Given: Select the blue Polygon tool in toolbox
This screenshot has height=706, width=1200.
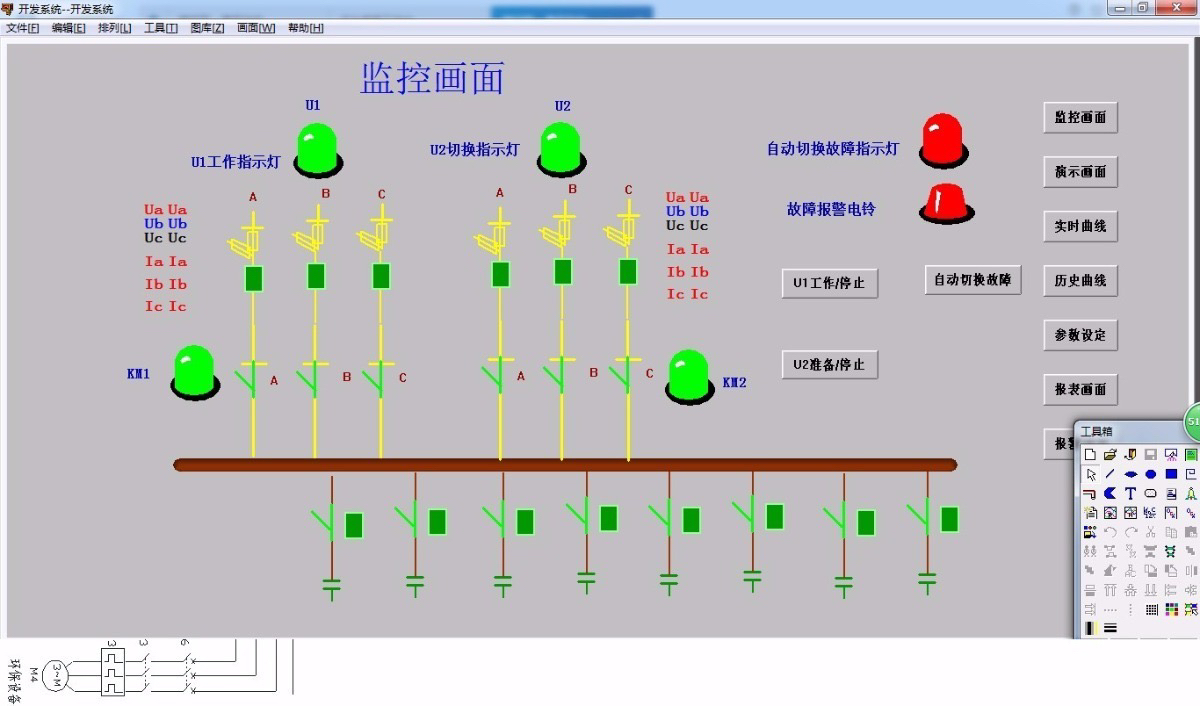Looking at the screenshot, I should [1110, 493].
